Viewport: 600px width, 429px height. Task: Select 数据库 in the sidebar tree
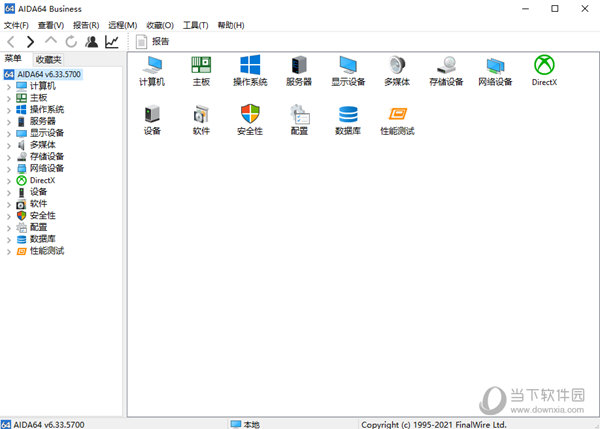[x=43, y=239]
